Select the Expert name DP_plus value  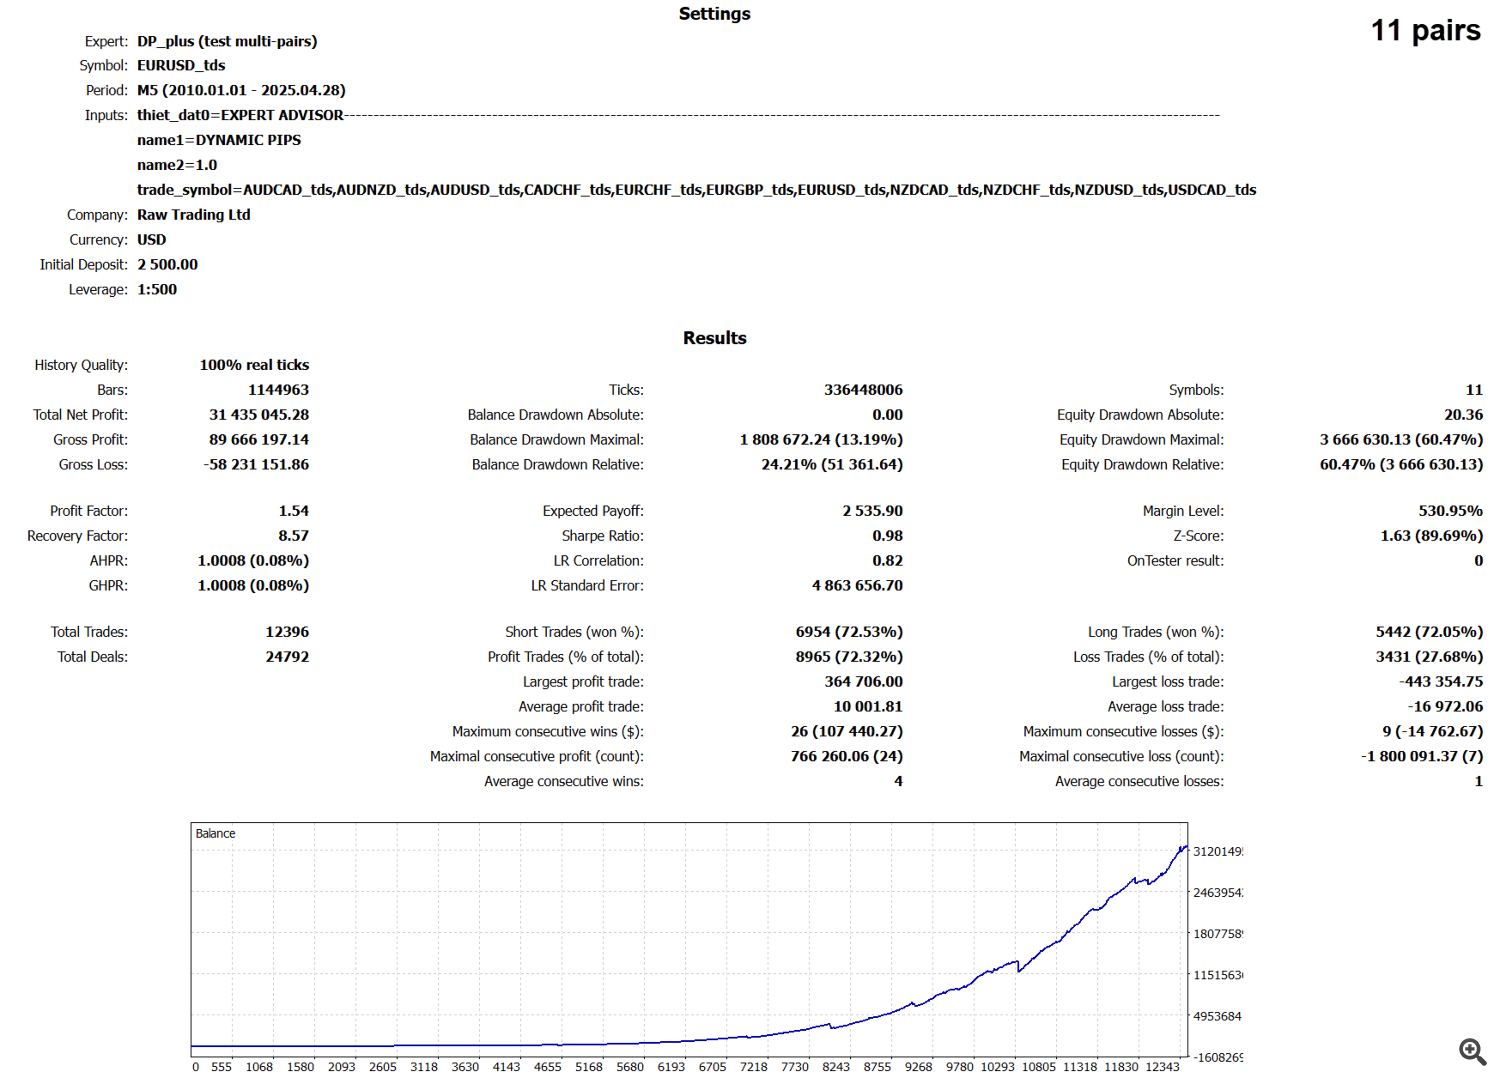227,41
